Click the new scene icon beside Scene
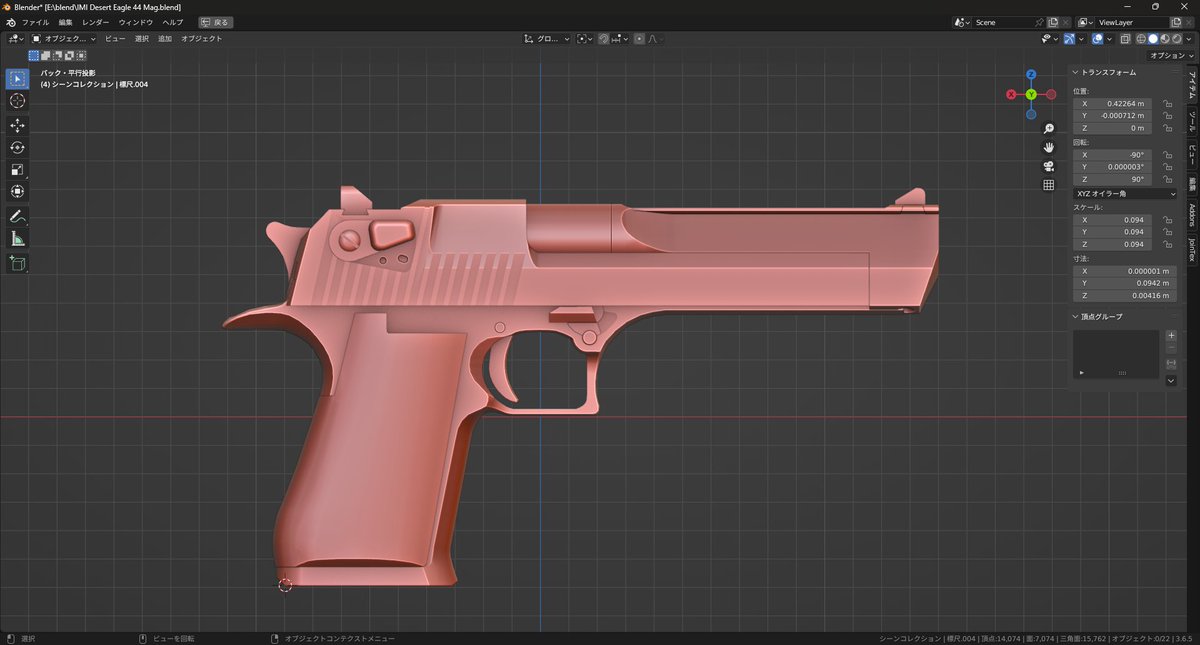The image size is (1200, 645). pos(1052,22)
